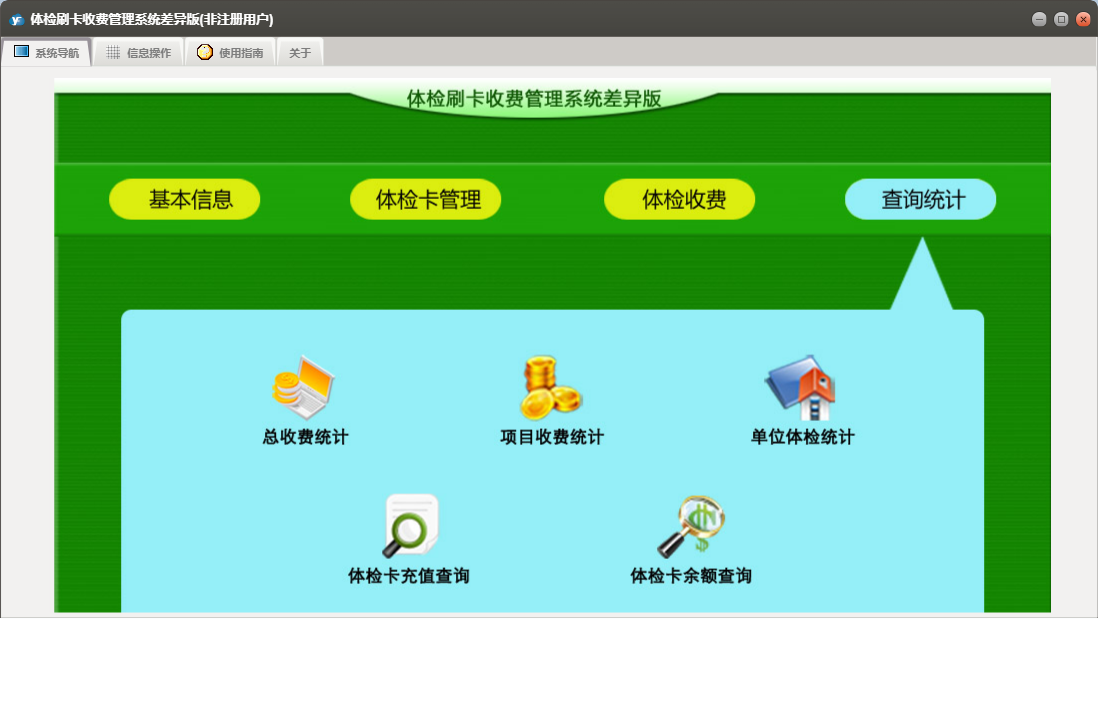Viewport: 1098px width, 719px height.
Task: Click the round icon on the 使用指南 tab
Action: (204, 52)
